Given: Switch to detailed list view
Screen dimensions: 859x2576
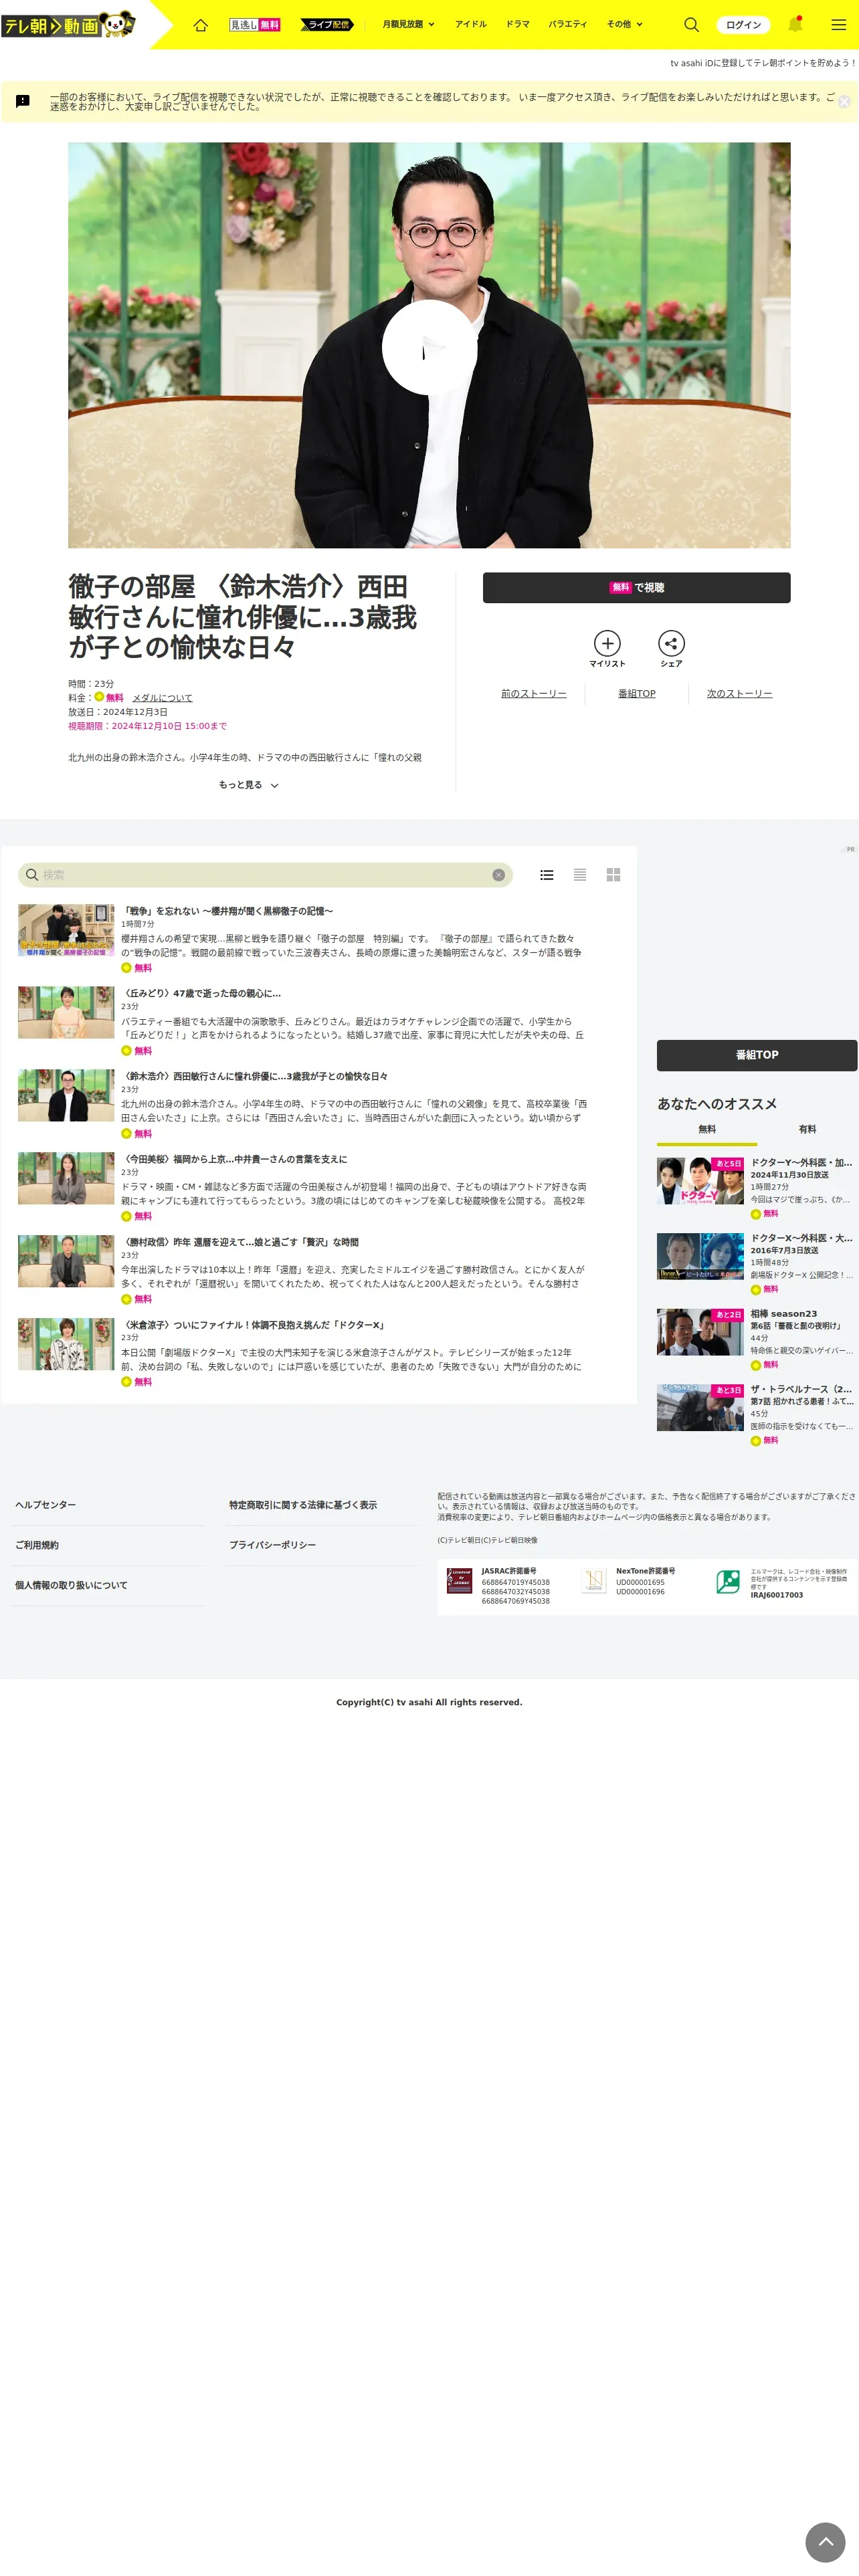Looking at the screenshot, I should tap(546, 875).
